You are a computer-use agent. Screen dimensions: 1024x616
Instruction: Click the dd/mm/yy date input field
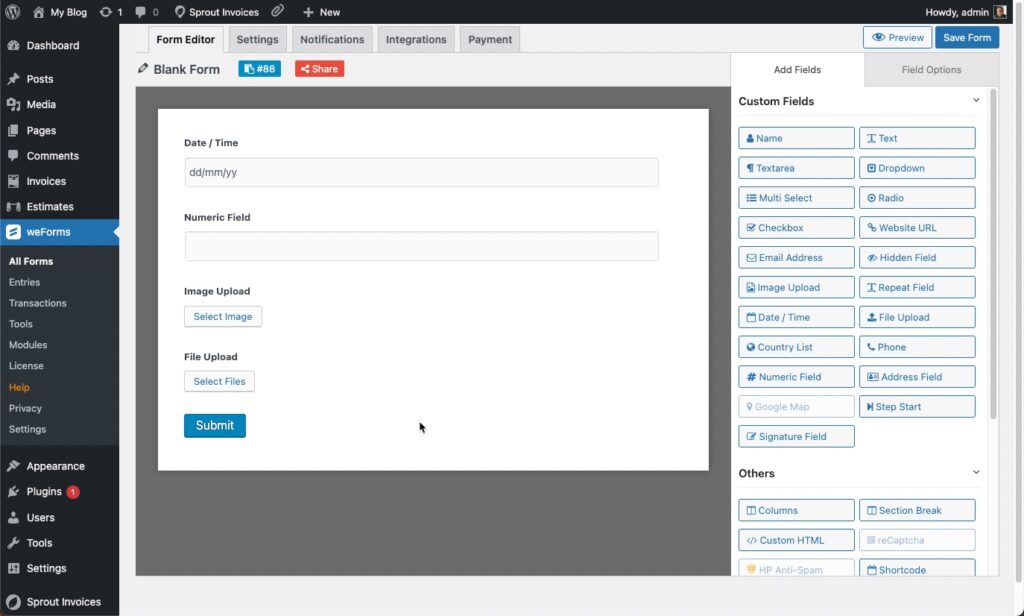pos(420,171)
